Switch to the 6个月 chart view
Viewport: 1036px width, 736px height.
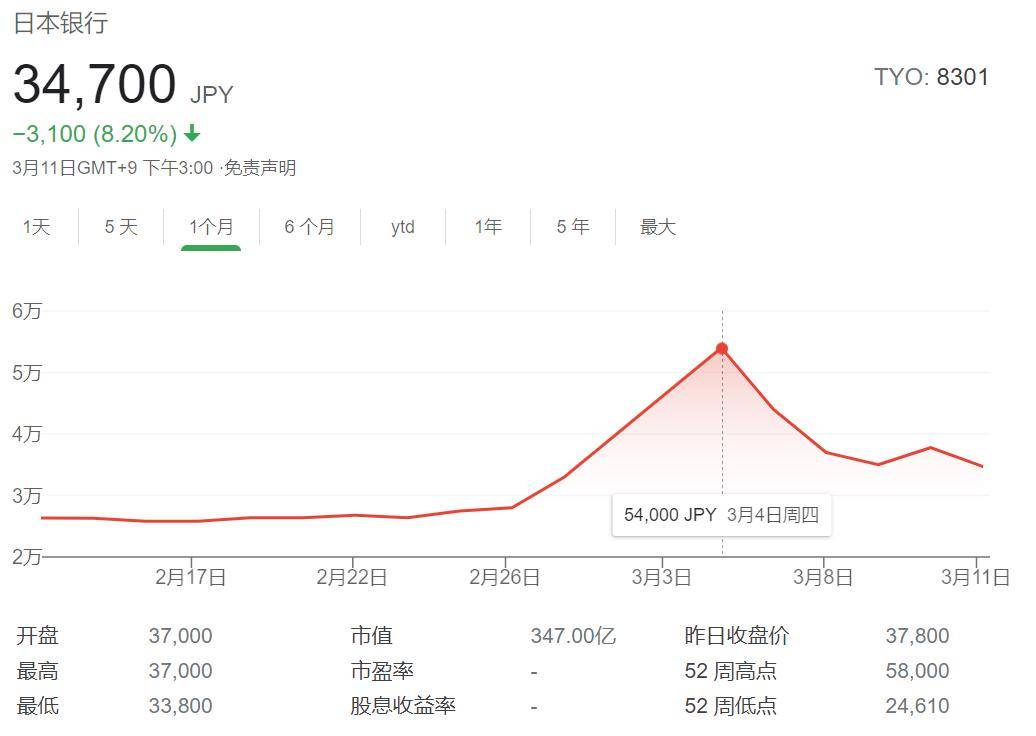coord(308,227)
